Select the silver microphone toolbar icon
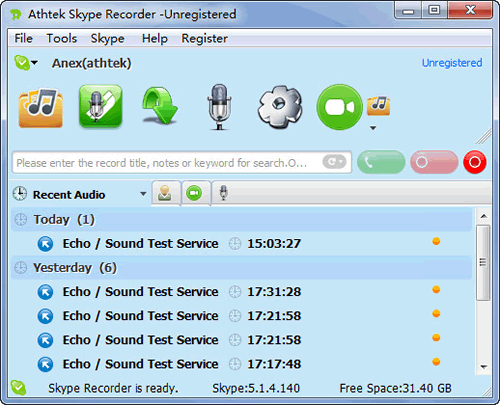 219,107
